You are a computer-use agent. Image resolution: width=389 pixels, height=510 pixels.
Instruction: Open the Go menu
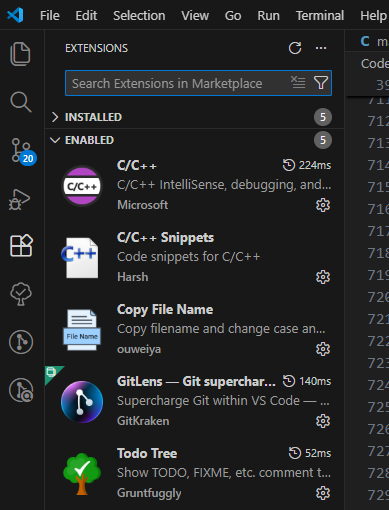(233, 16)
